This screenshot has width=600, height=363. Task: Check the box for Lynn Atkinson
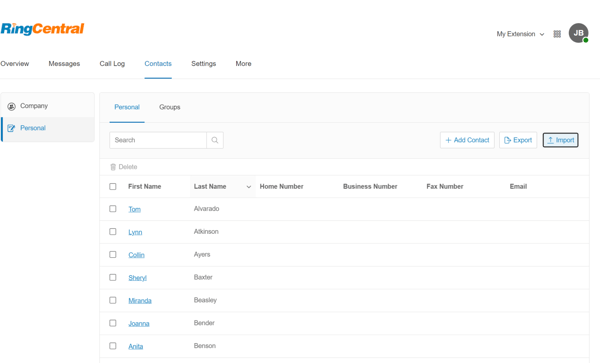point(112,231)
